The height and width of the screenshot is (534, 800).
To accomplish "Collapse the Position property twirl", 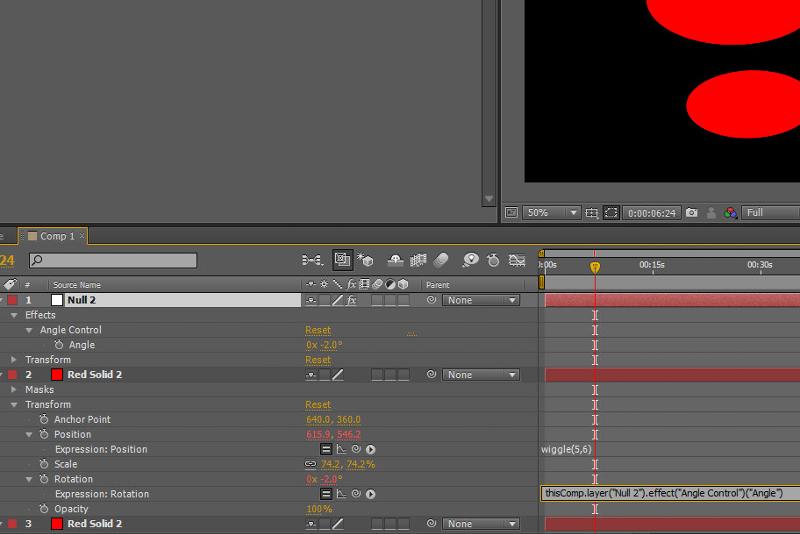I will (29, 435).
